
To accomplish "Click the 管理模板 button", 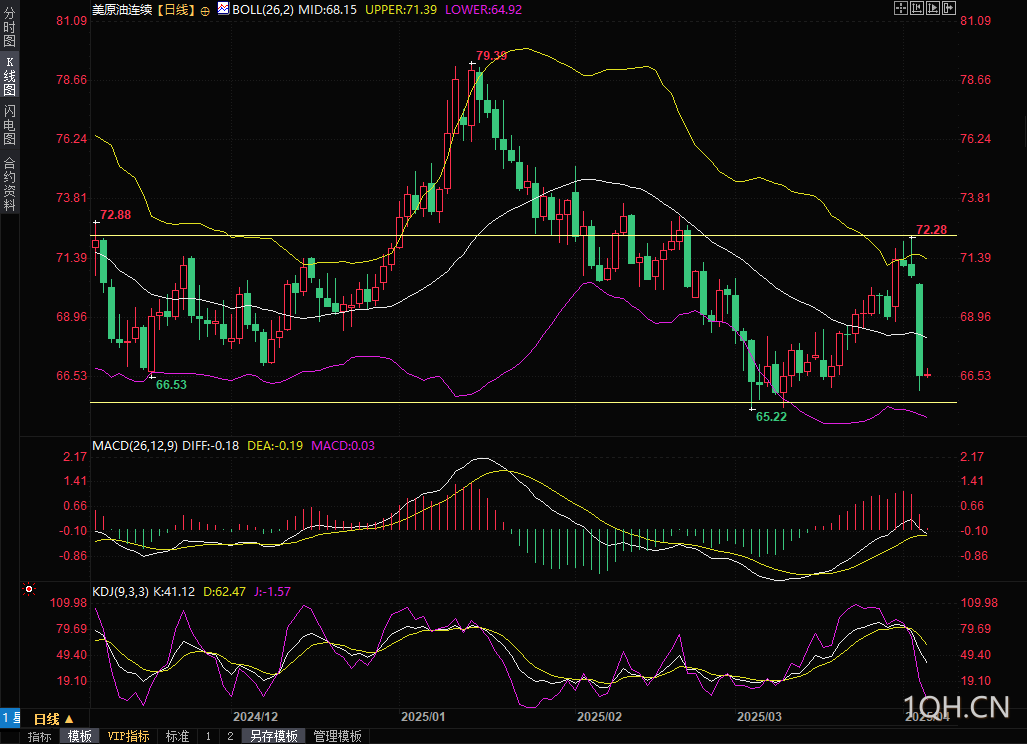I will point(337,736).
